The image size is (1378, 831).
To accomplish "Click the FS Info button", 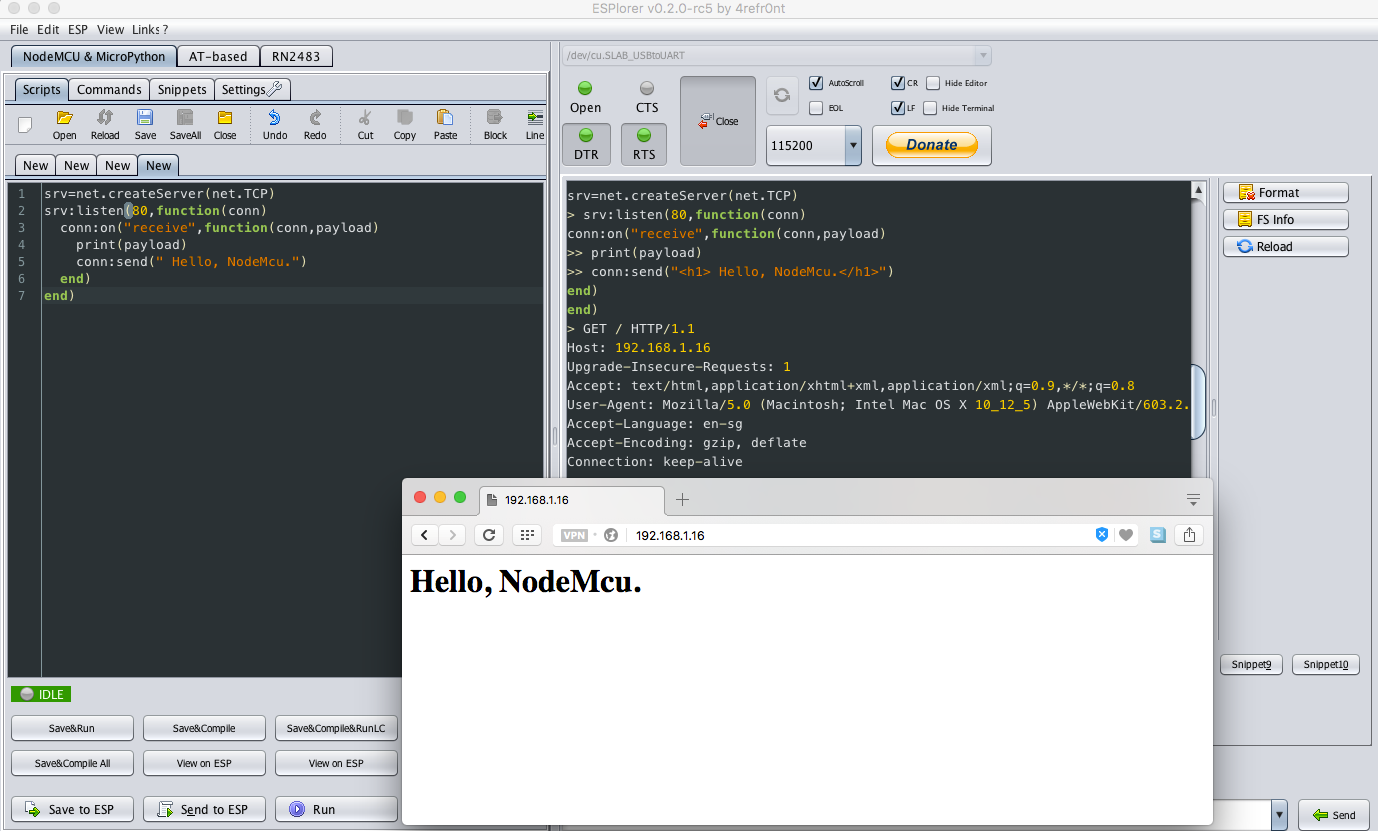I will [x=1285, y=219].
